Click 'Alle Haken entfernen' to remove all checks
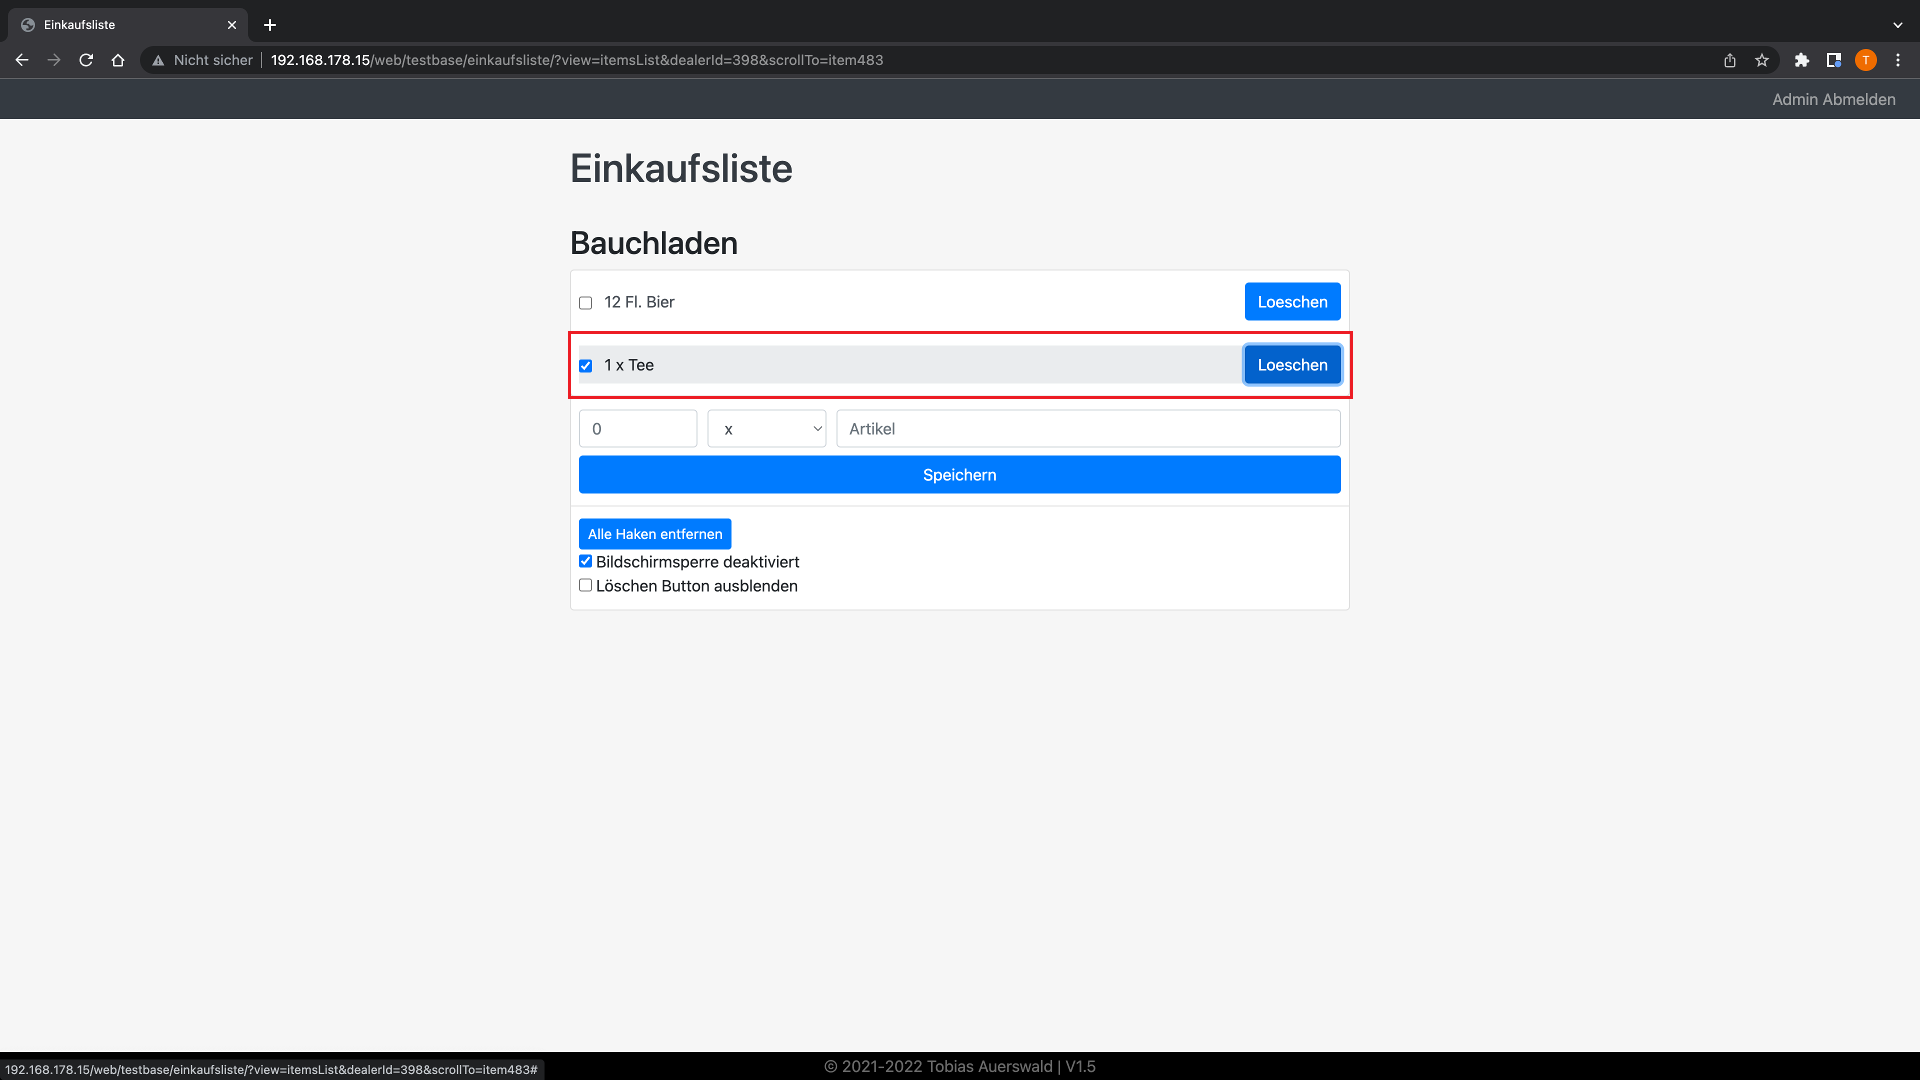Image resolution: width=1920 pixels, height=1080 pixels. (x=654, y=534)
